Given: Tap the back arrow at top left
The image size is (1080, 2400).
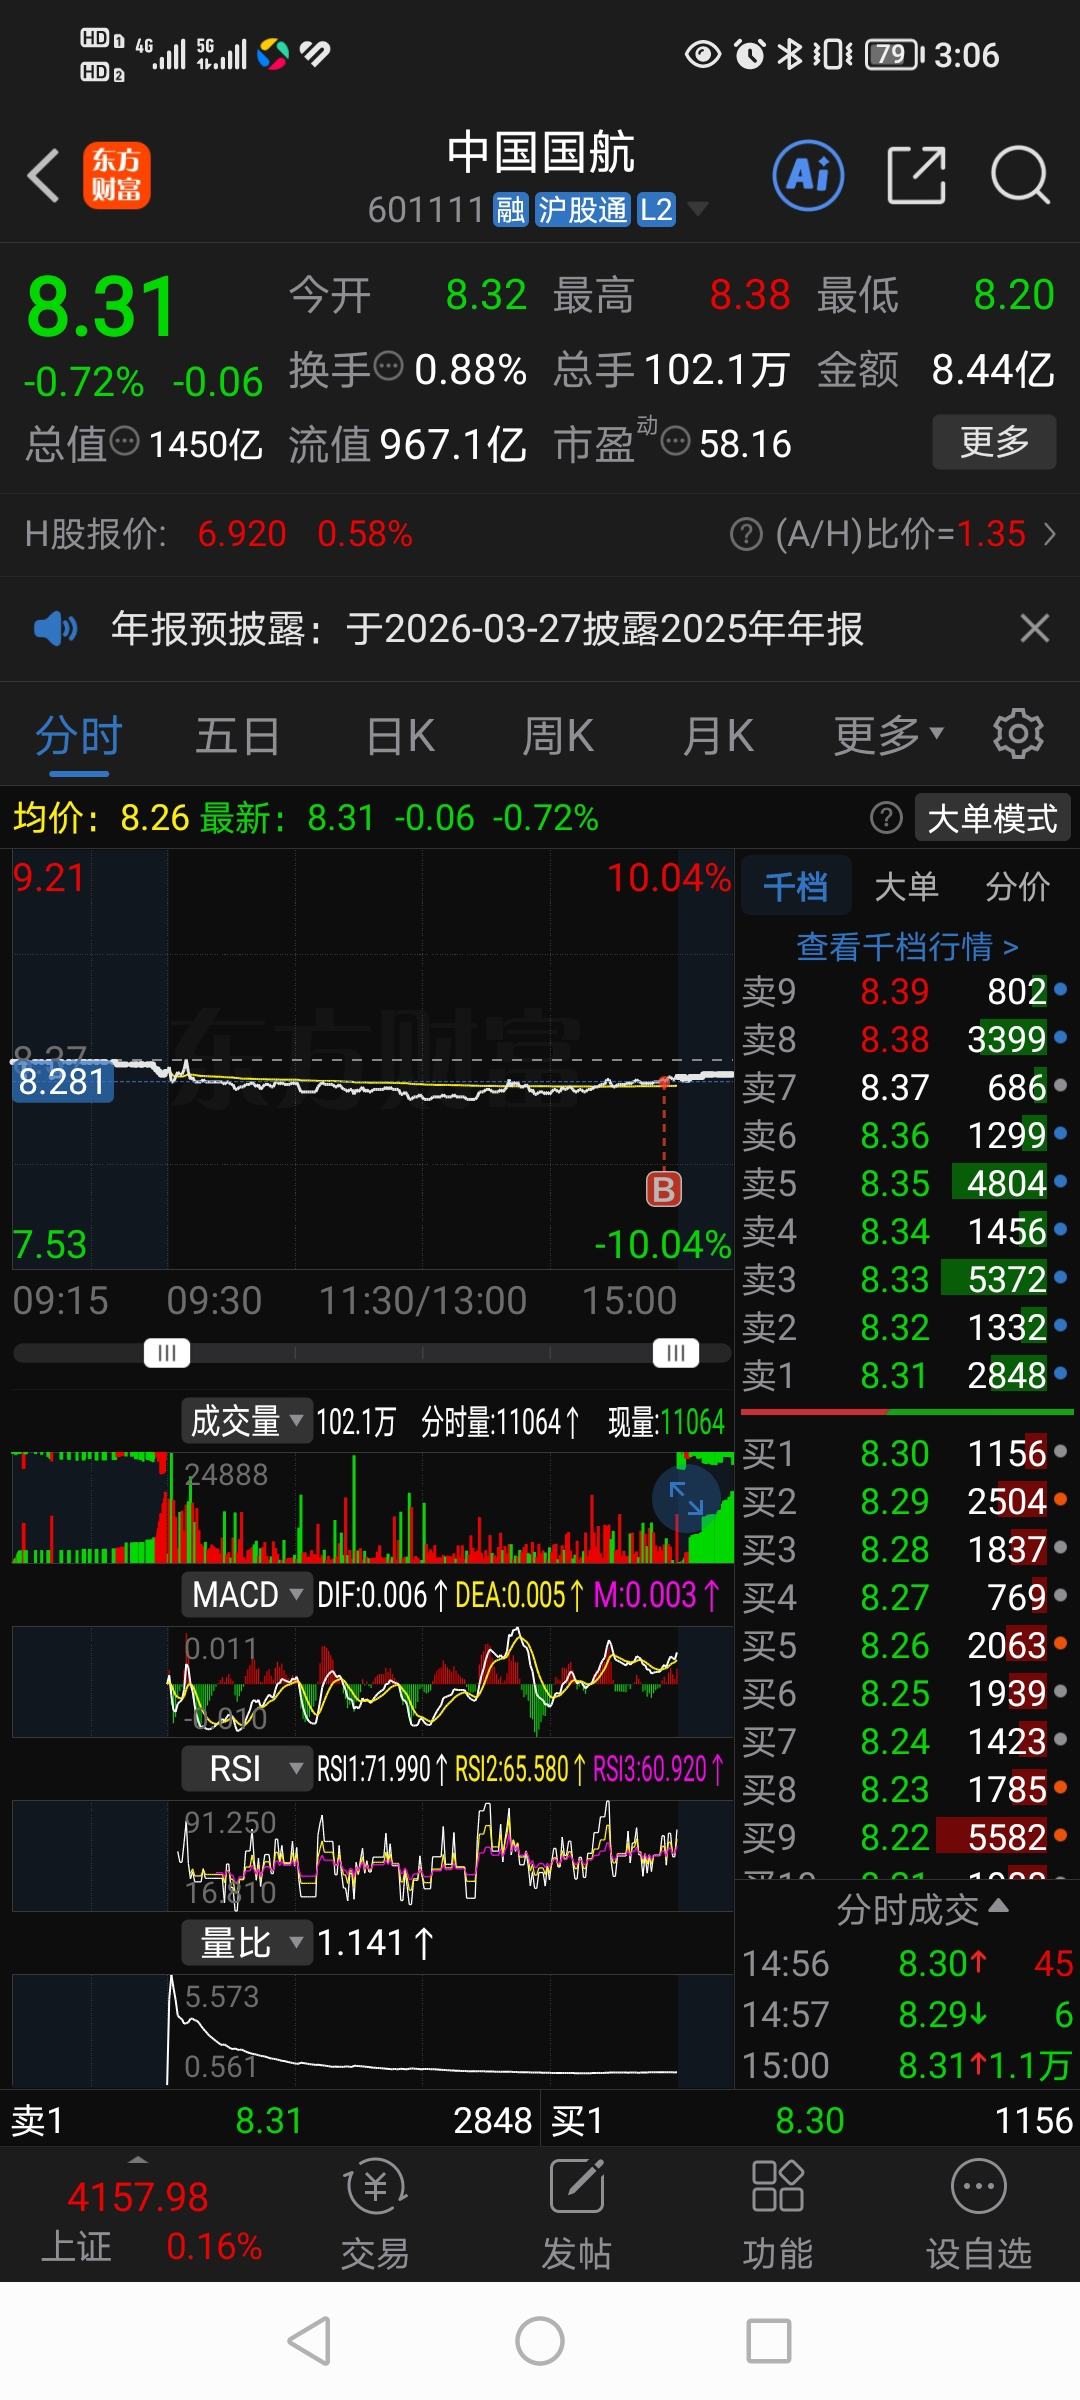Looking at the screenshot, I should pos(44,176).
